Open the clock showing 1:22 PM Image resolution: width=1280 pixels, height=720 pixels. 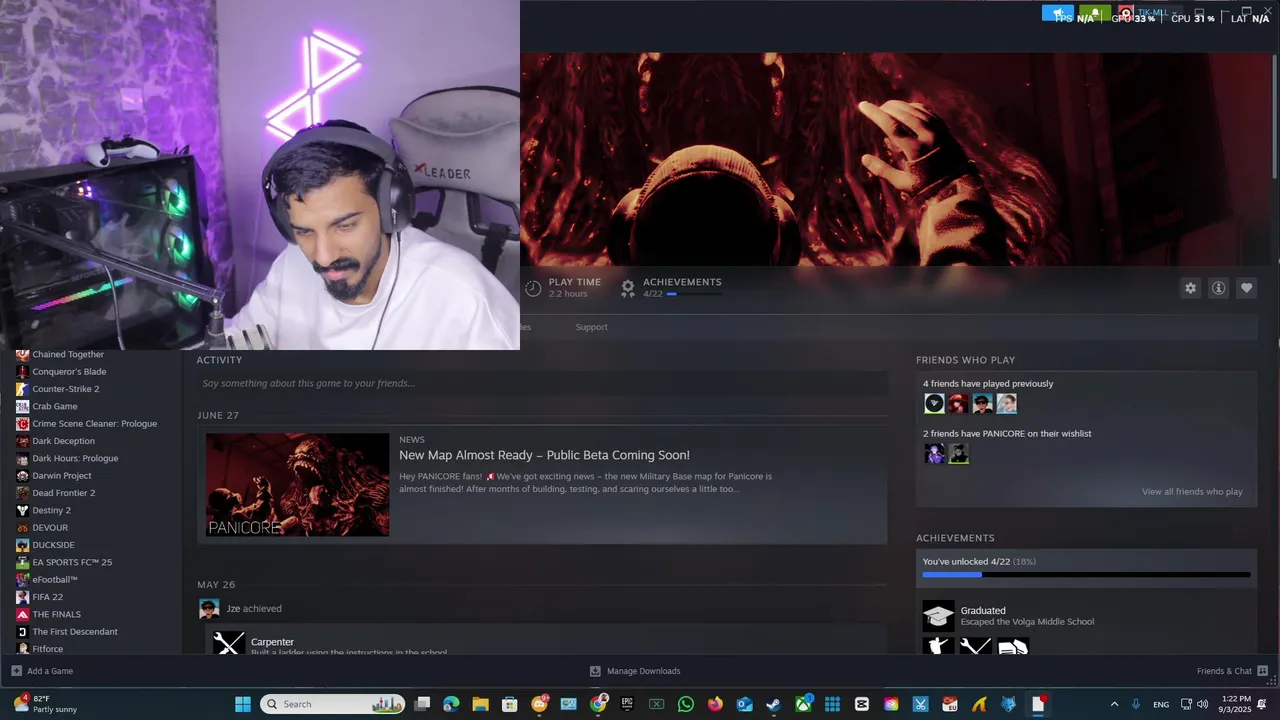coord(1236,704)
